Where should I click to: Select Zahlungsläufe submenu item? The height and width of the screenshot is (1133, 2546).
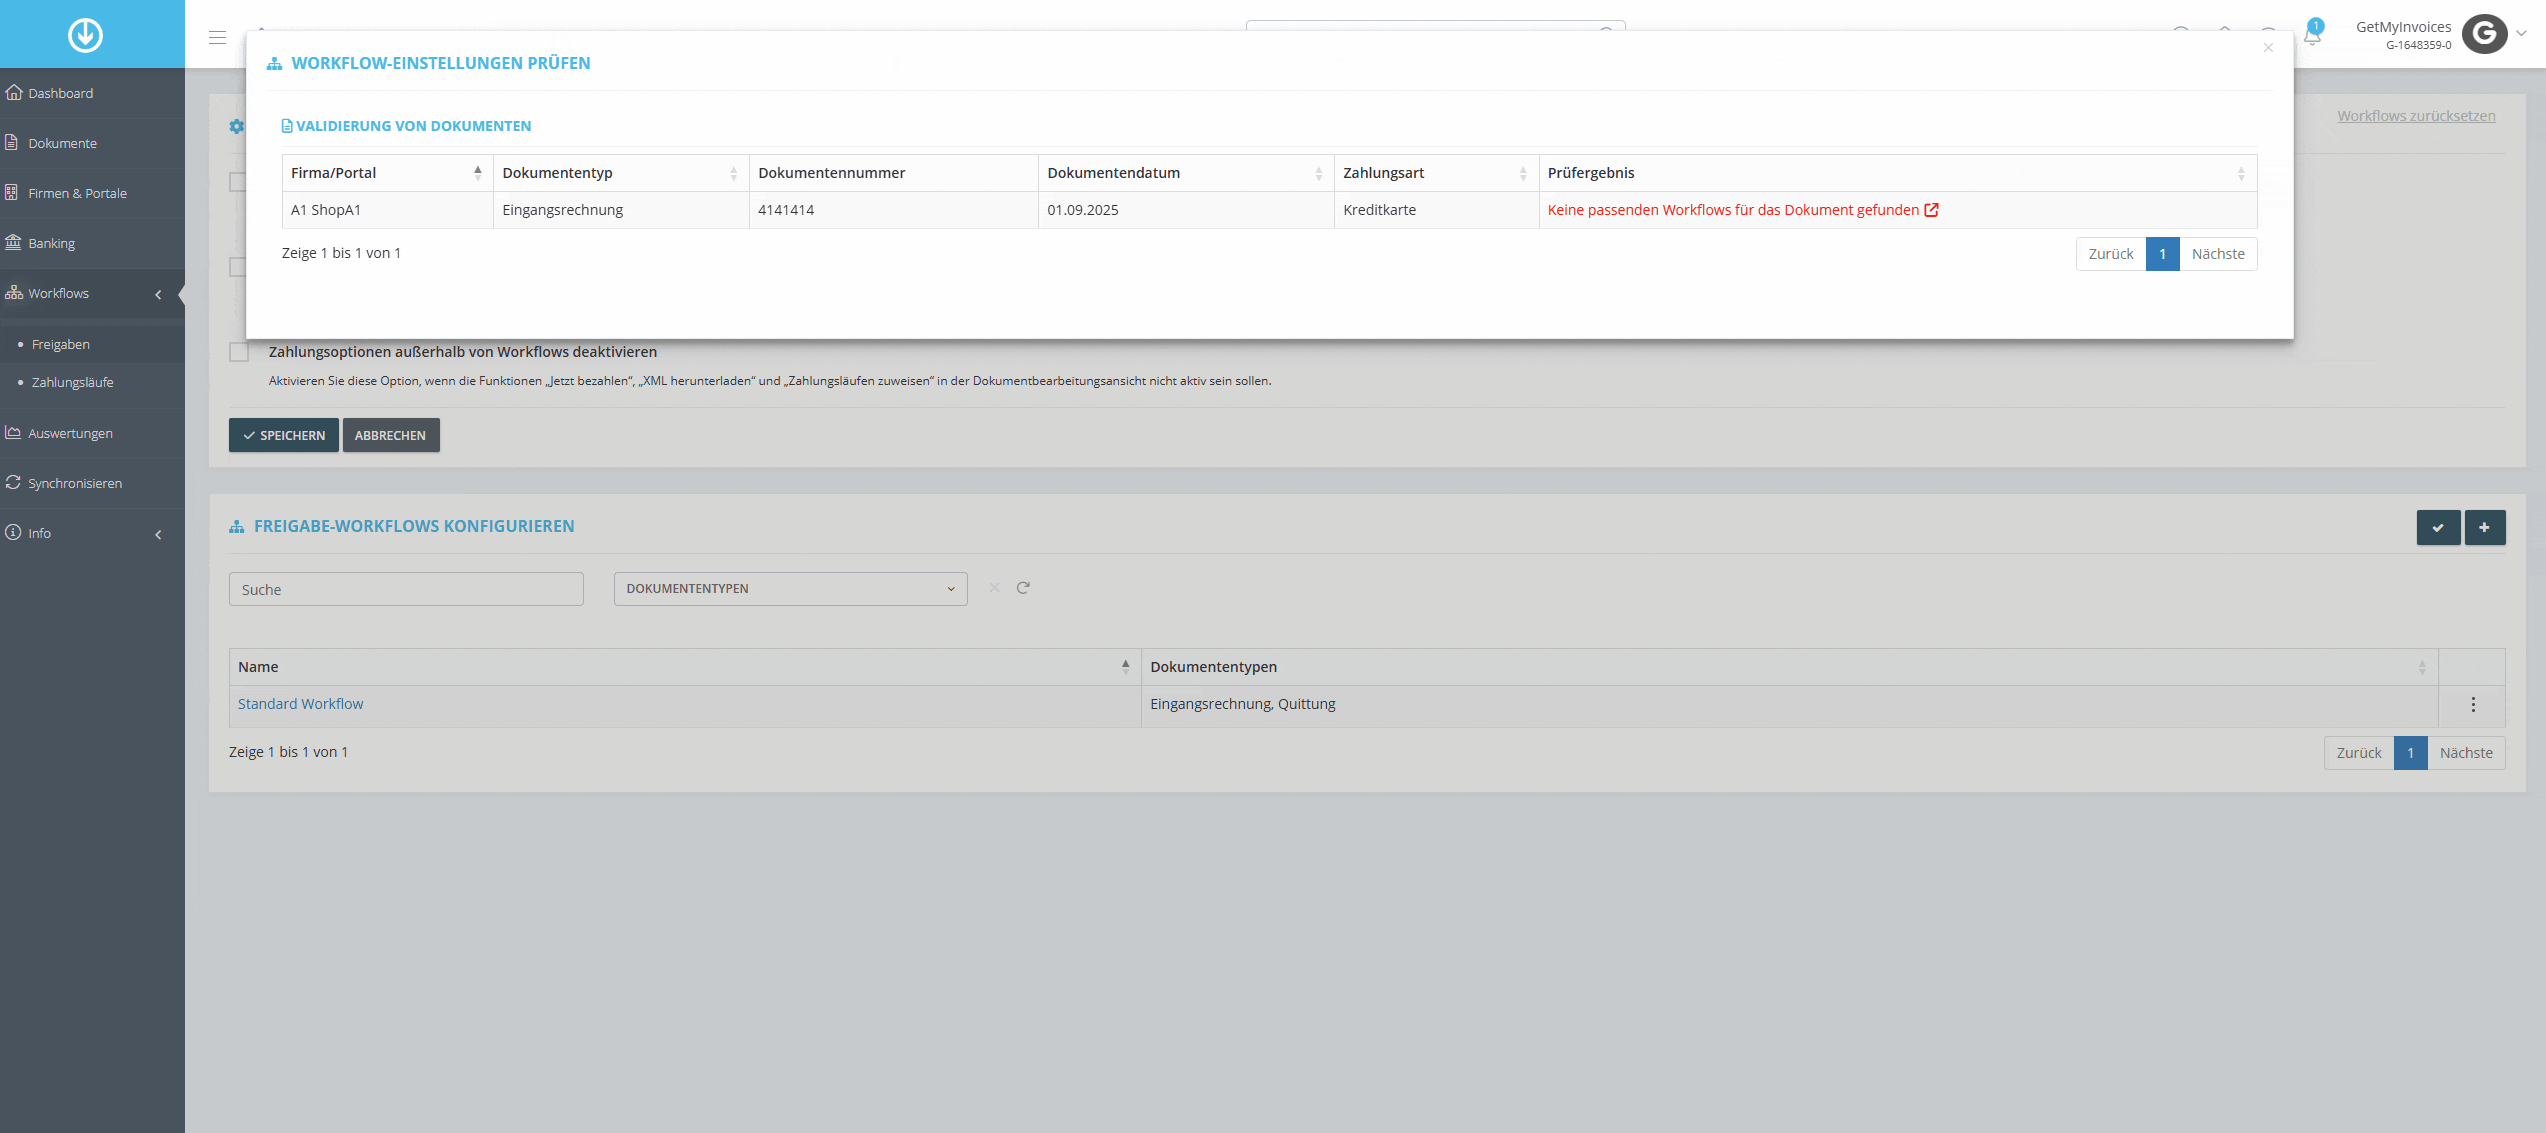[72, 382]
